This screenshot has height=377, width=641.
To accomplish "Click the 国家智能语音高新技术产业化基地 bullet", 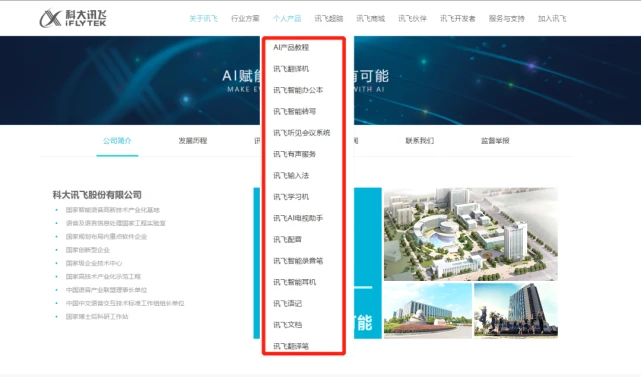I will click(112, 210).
